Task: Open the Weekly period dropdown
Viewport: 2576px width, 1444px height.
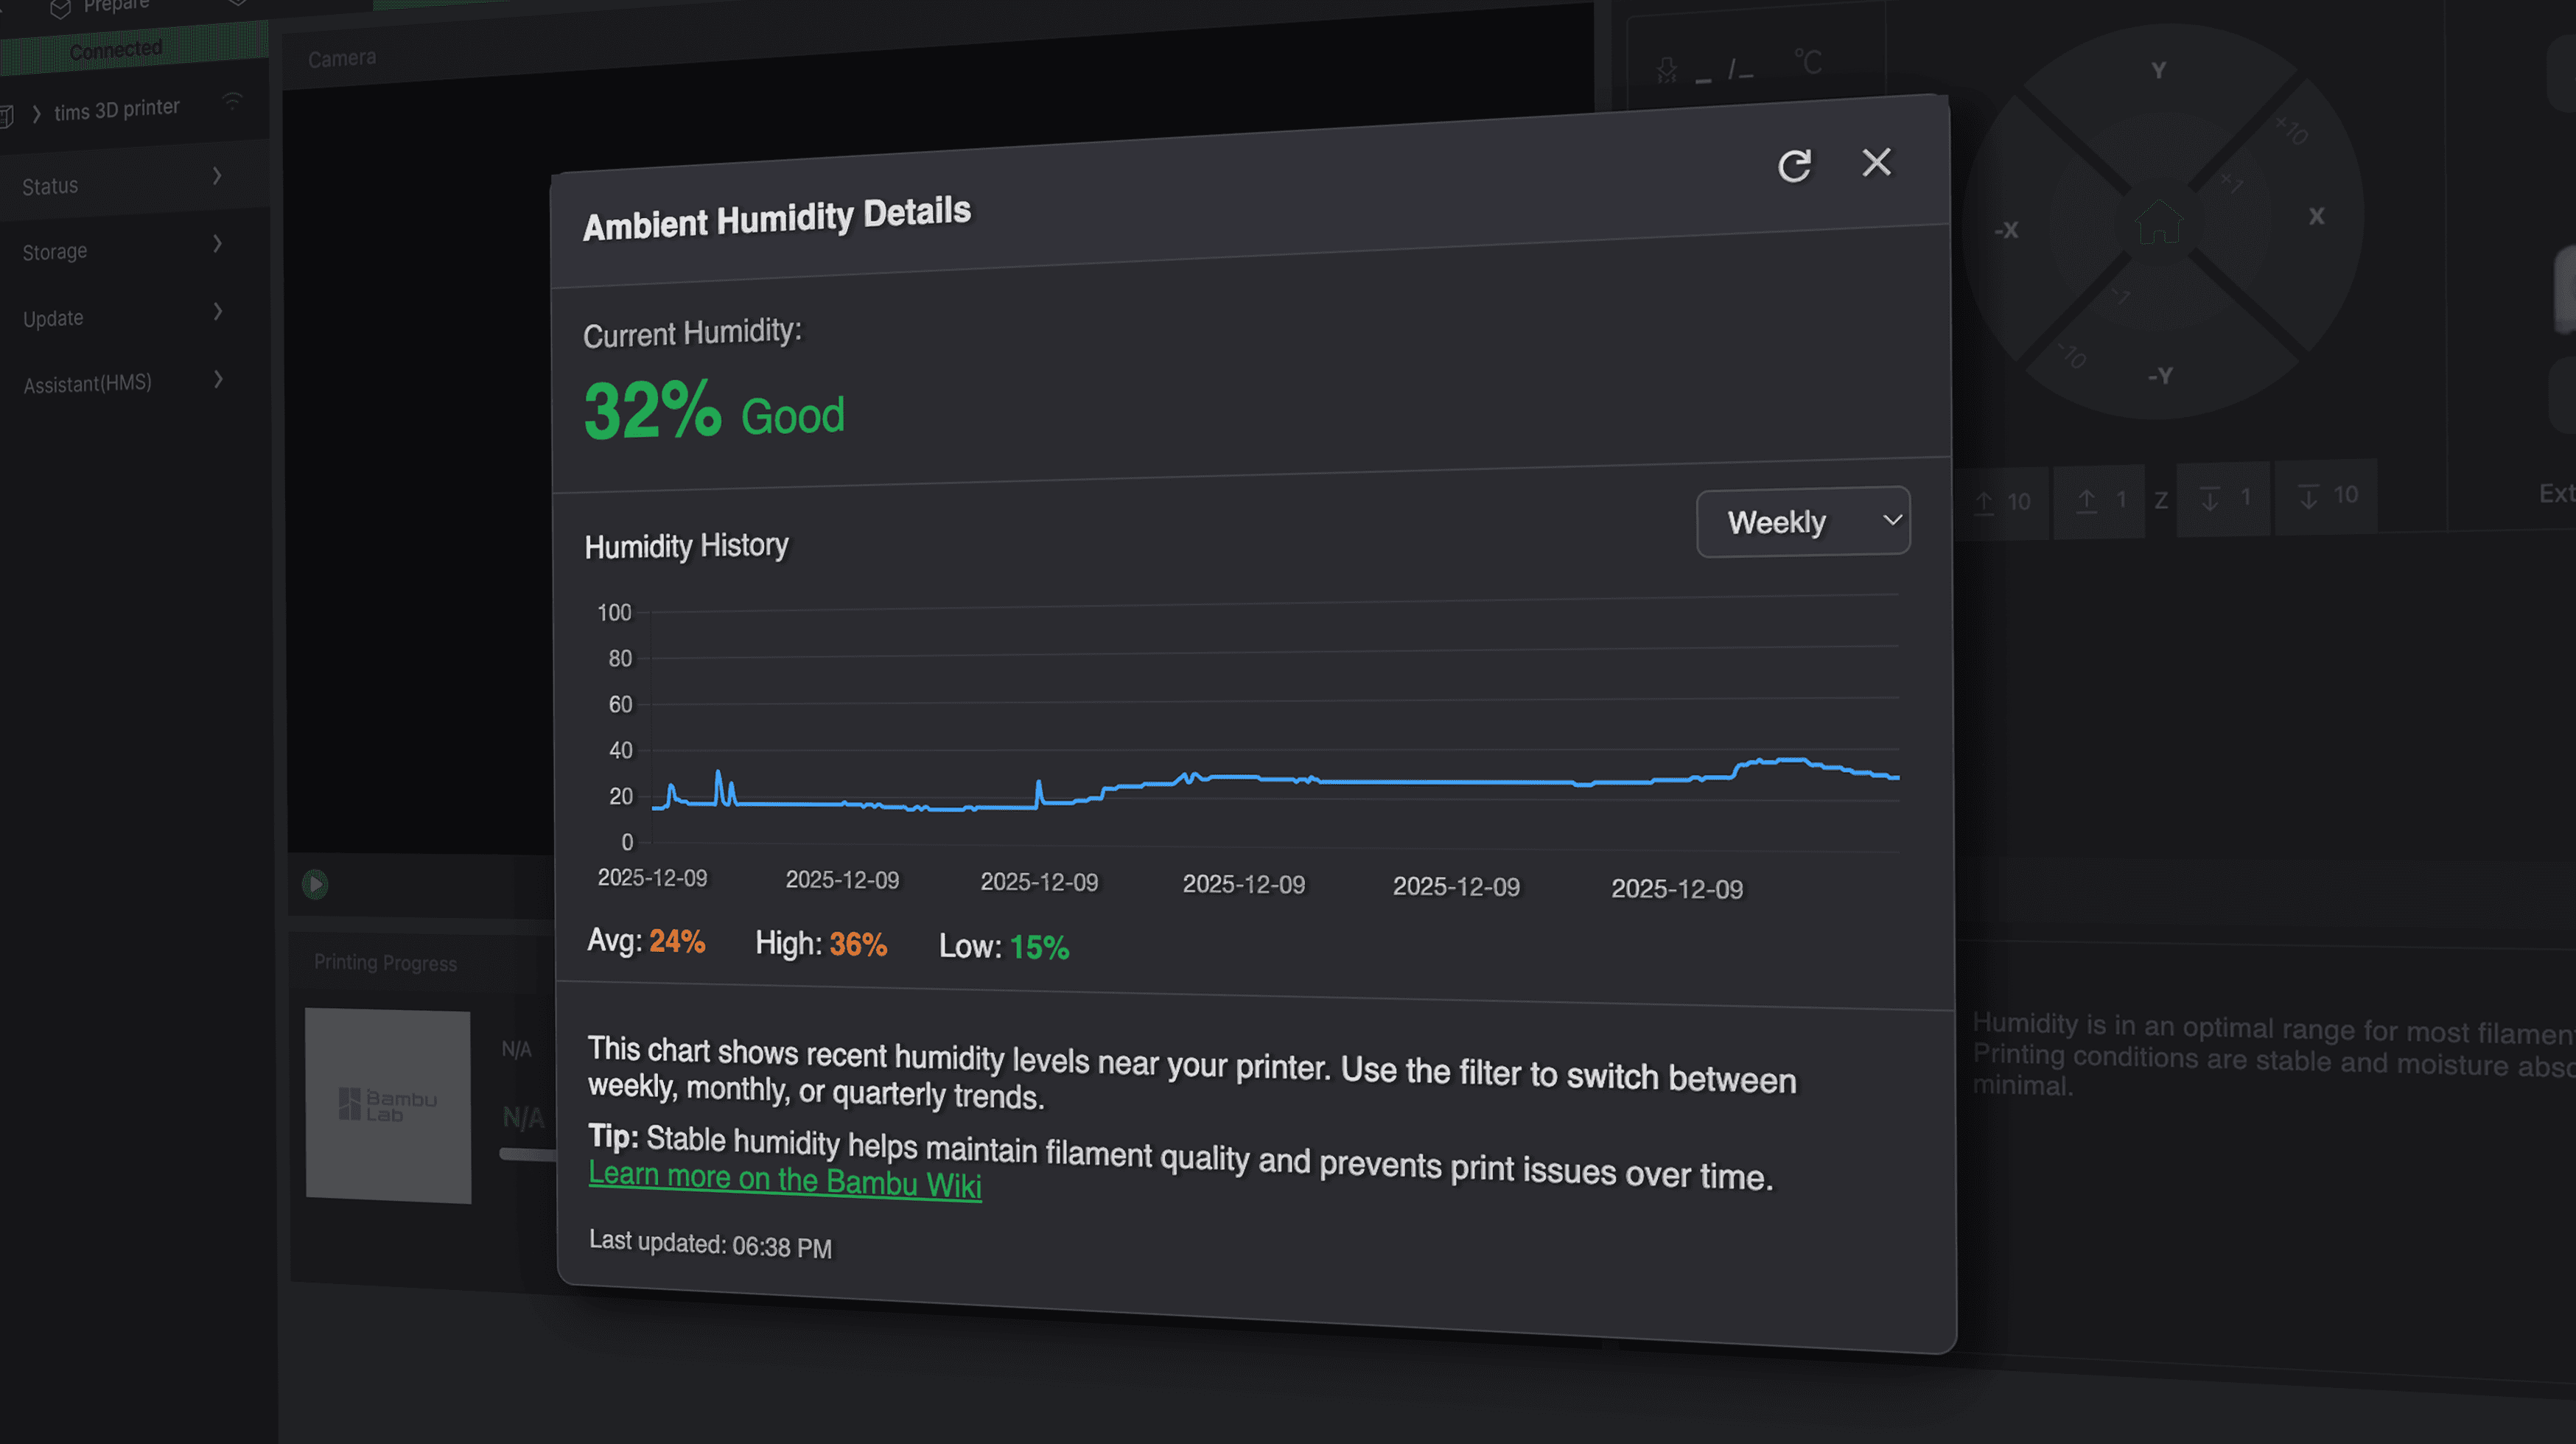Action: click(x=1803, y=522)
